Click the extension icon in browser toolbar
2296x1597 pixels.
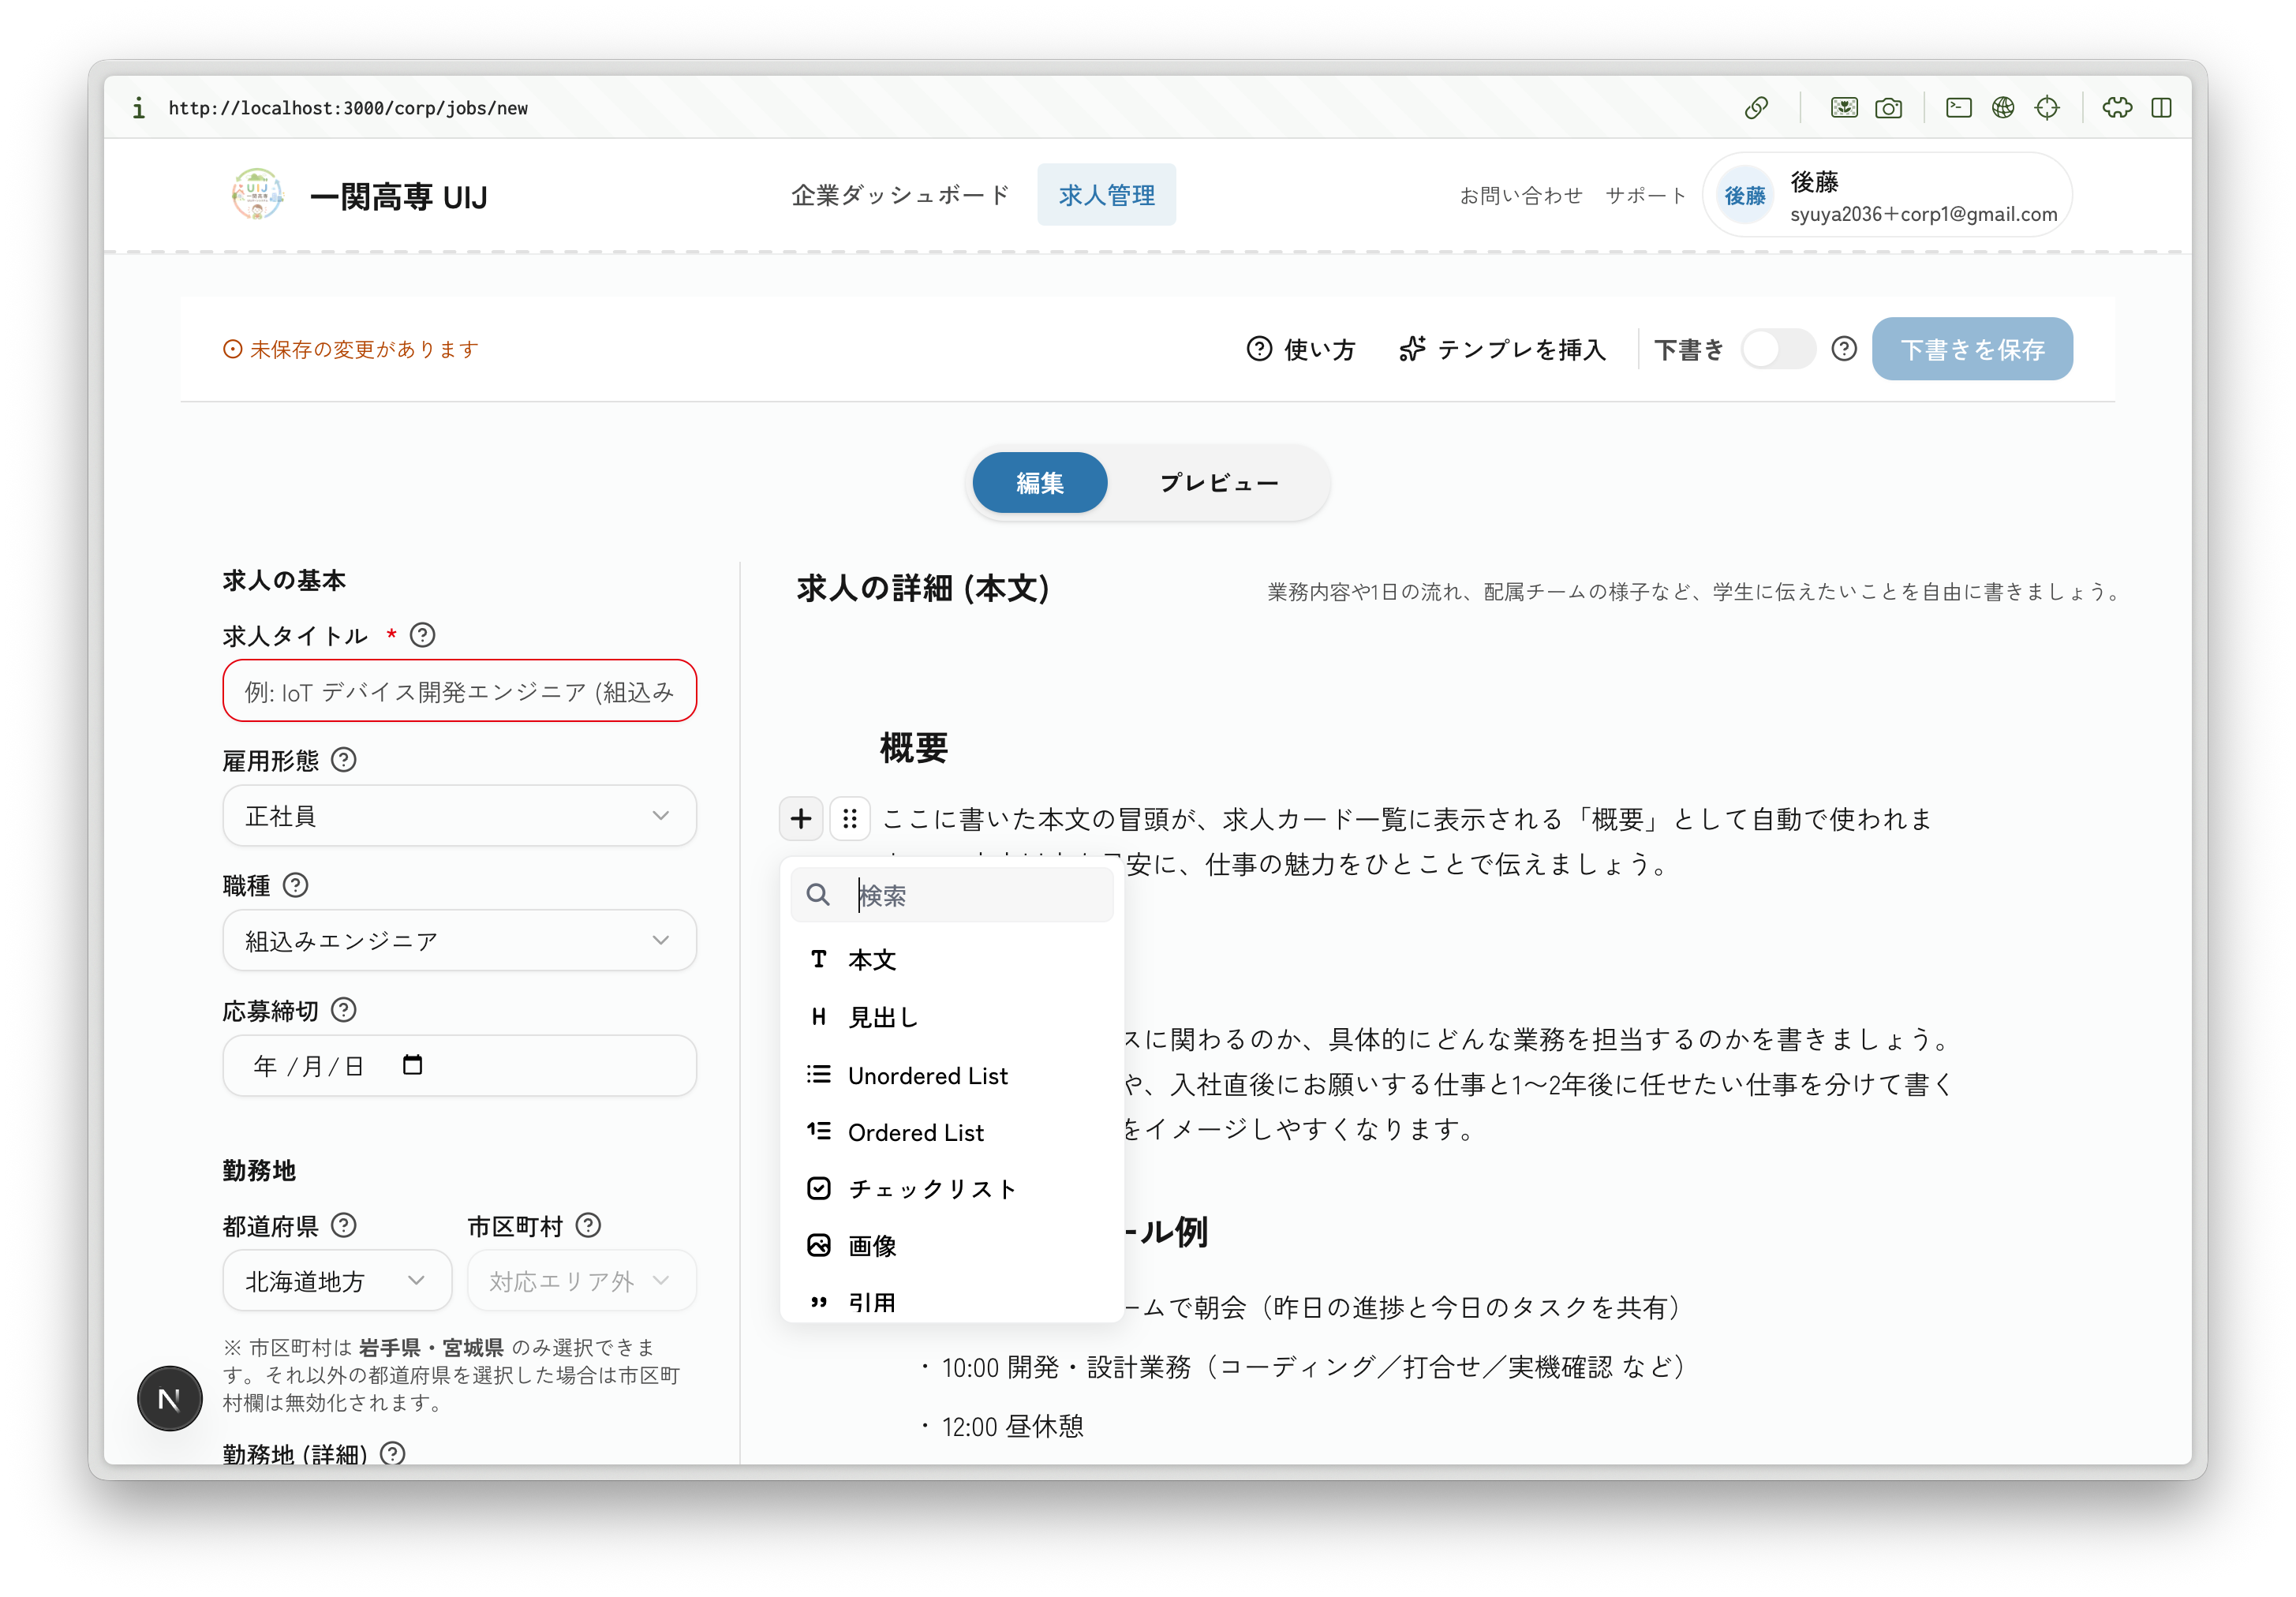2117,108
